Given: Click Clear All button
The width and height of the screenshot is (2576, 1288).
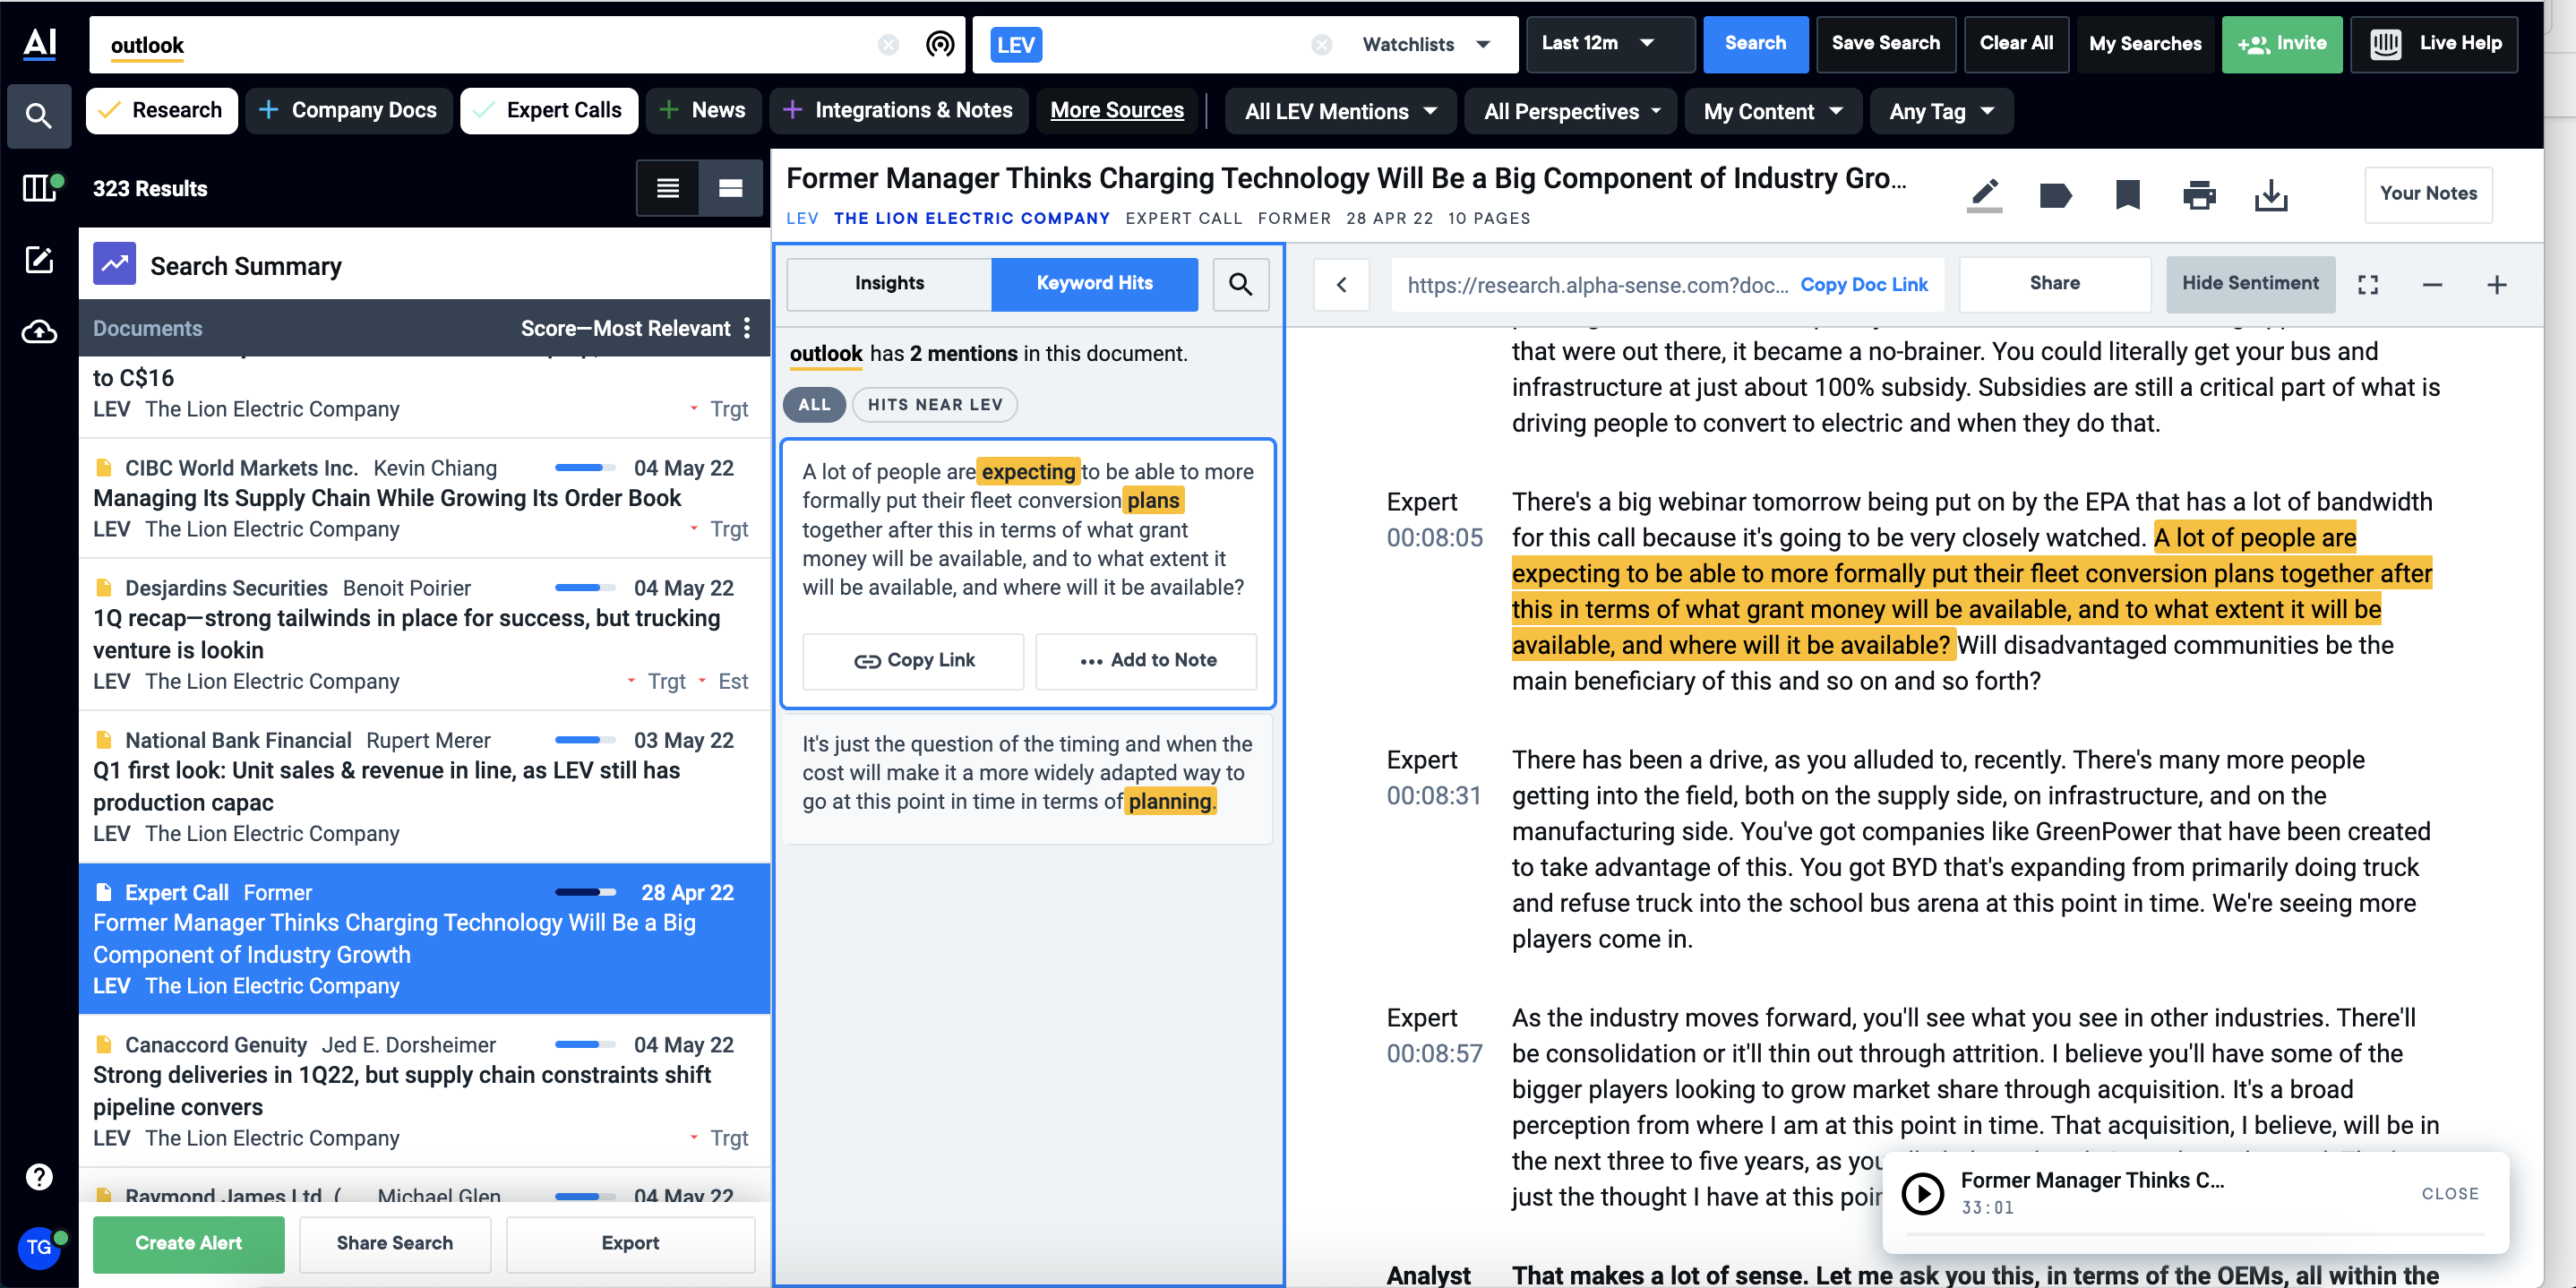Looking at the screenshot, I should [x=2016, y=44].
